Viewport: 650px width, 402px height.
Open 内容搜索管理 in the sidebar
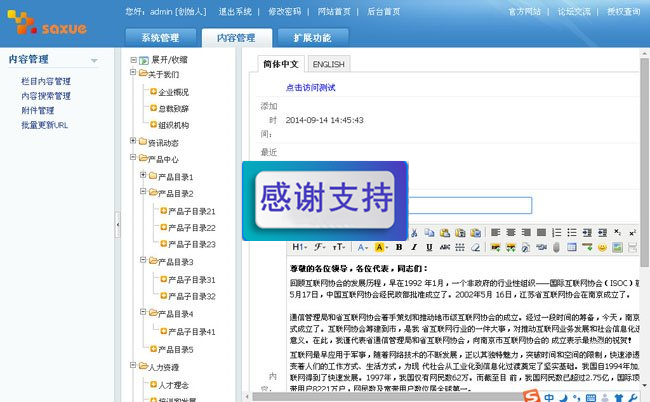pos(46,96)
